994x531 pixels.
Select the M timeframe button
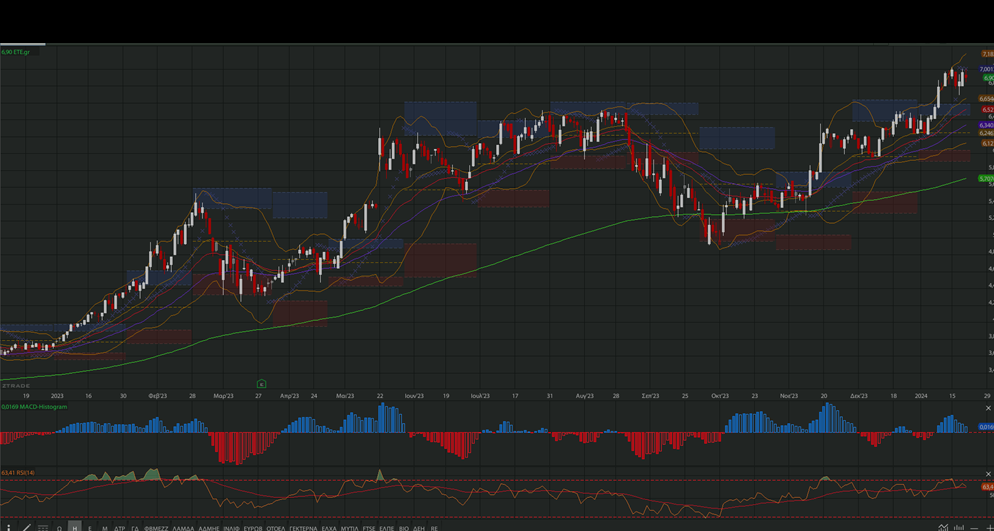(x=105, y=528)
